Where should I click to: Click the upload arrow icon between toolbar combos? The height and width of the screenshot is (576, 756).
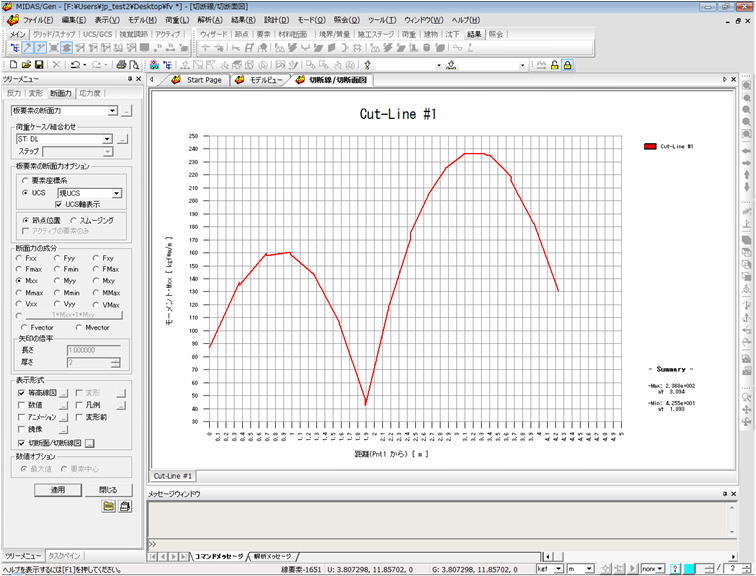(x=451, y=65)
